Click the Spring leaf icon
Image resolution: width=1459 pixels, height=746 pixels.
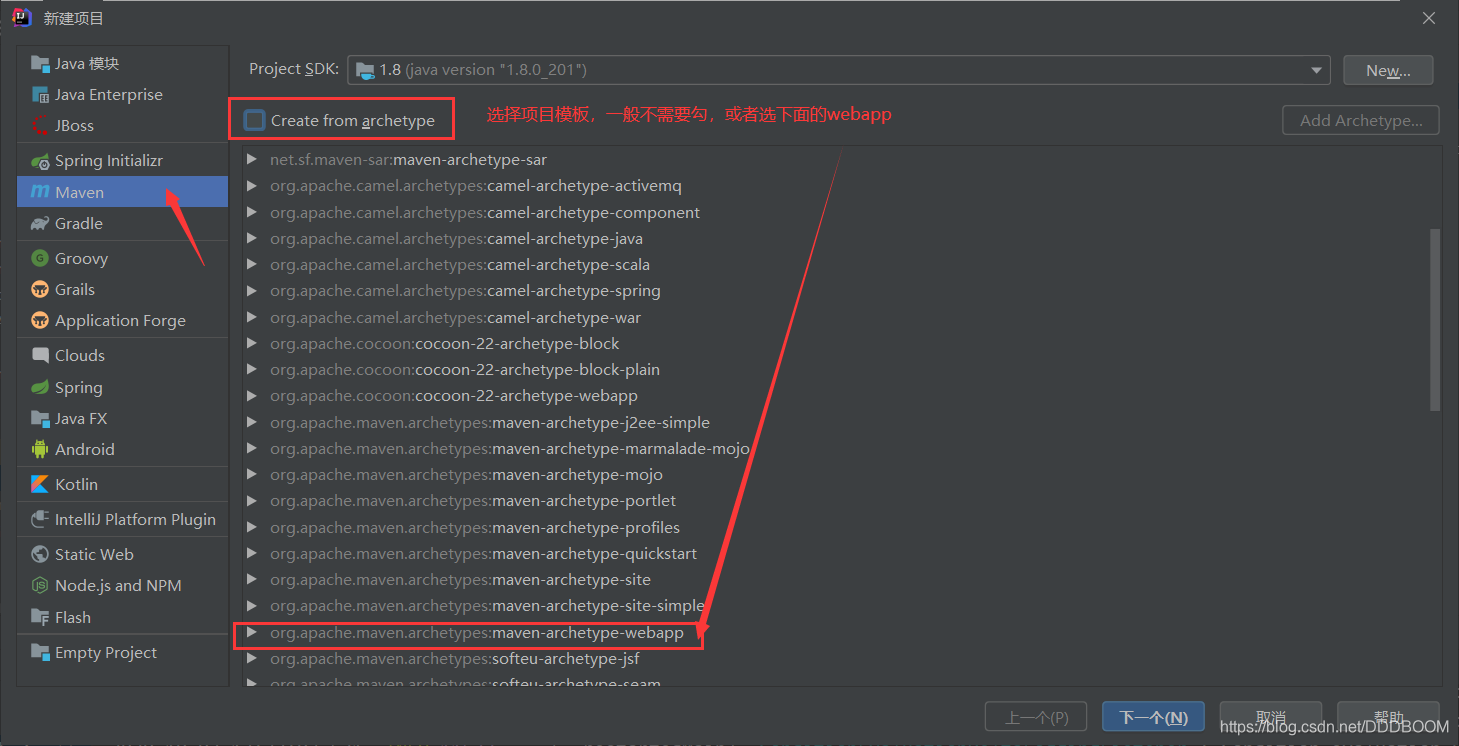click(40, 388)
